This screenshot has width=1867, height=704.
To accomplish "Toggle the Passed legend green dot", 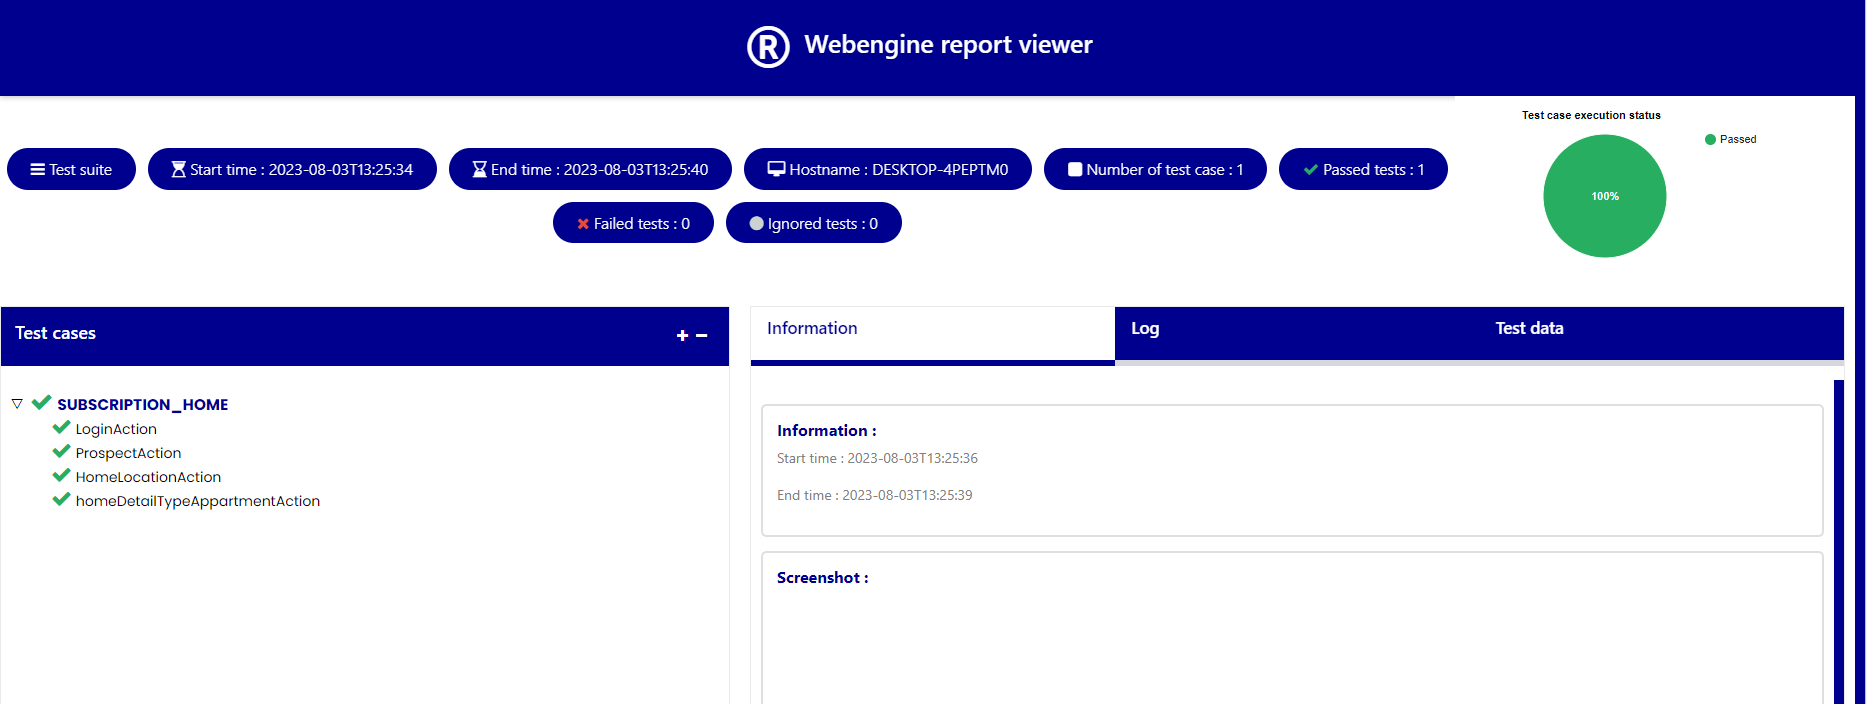I will 1710,140.
